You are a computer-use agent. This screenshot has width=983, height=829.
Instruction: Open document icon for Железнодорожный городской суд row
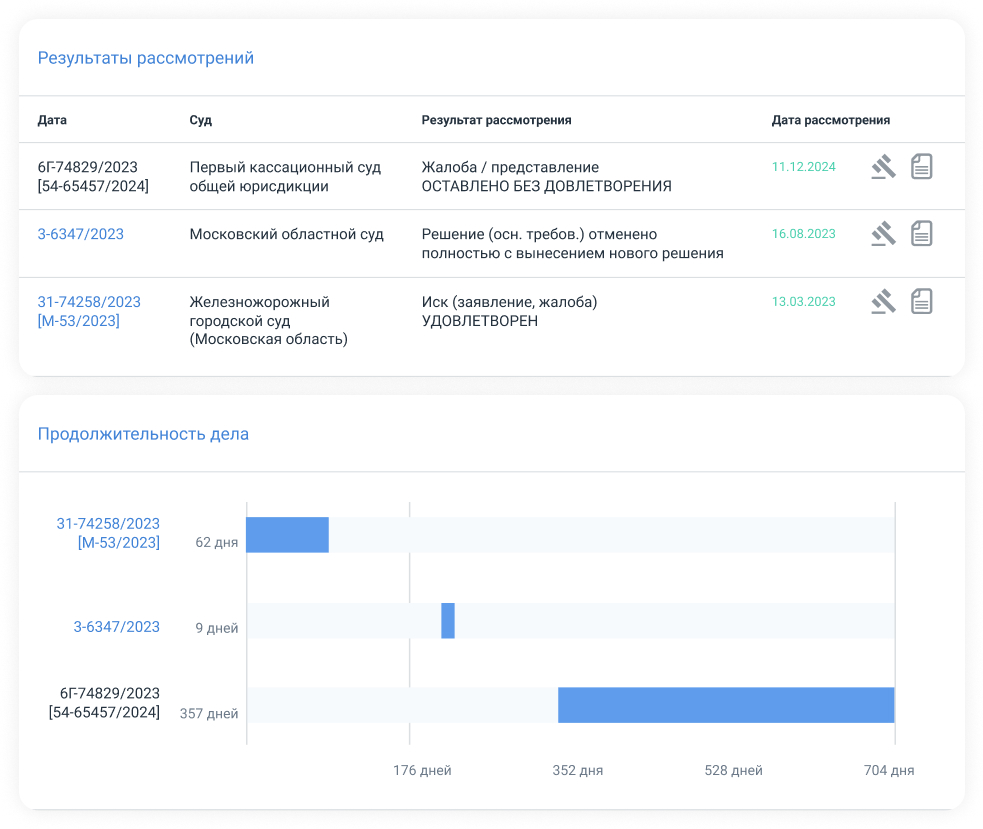(921, 301)
